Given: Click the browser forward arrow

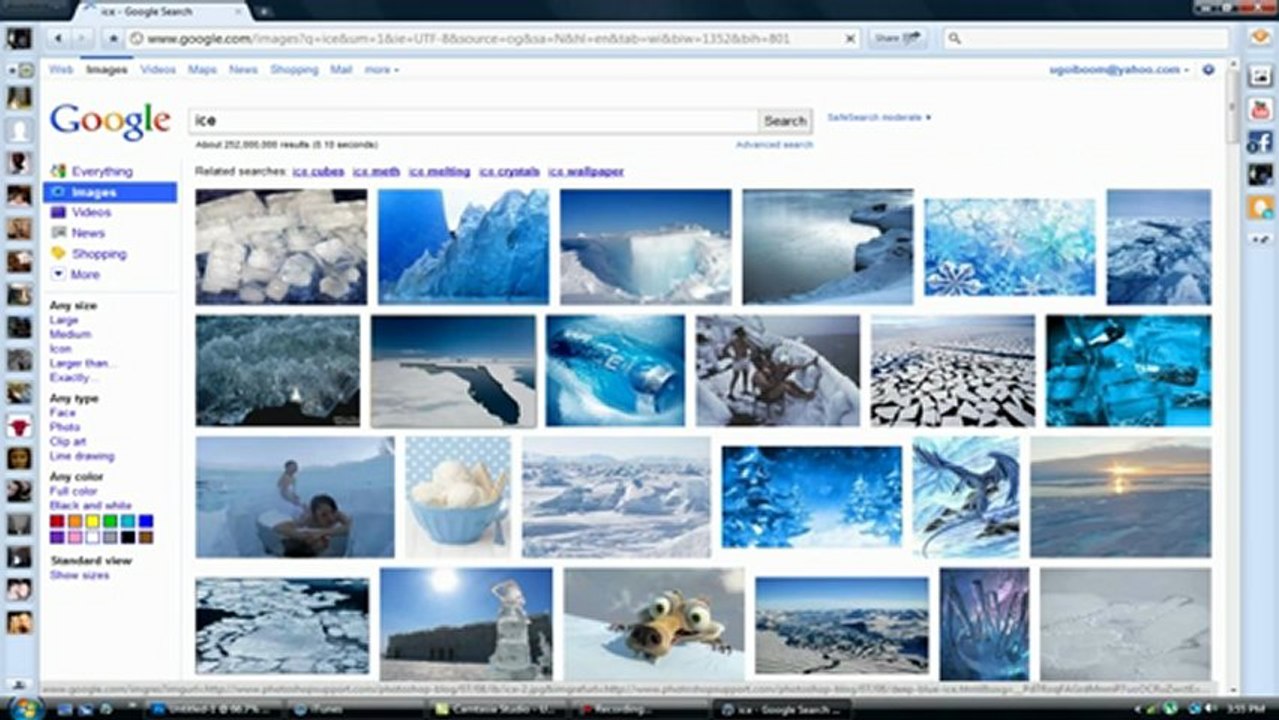Looking at the screenshot, I should 83,38.
